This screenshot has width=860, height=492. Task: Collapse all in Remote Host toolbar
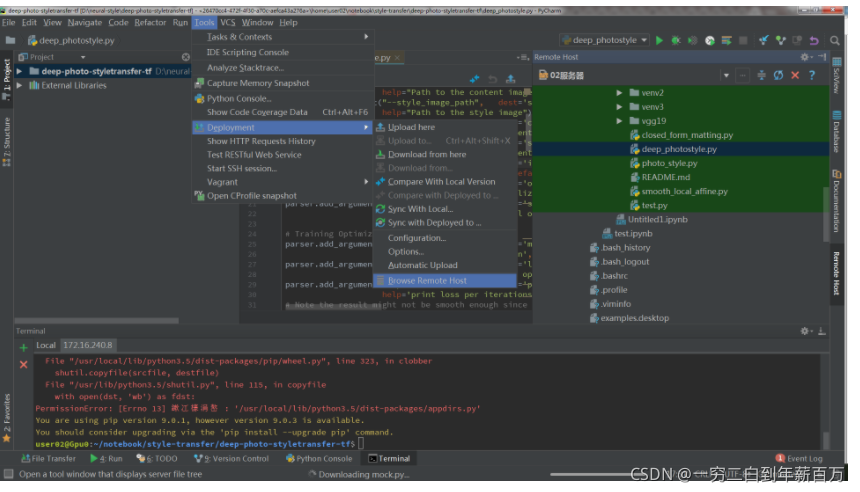point(761,75)
